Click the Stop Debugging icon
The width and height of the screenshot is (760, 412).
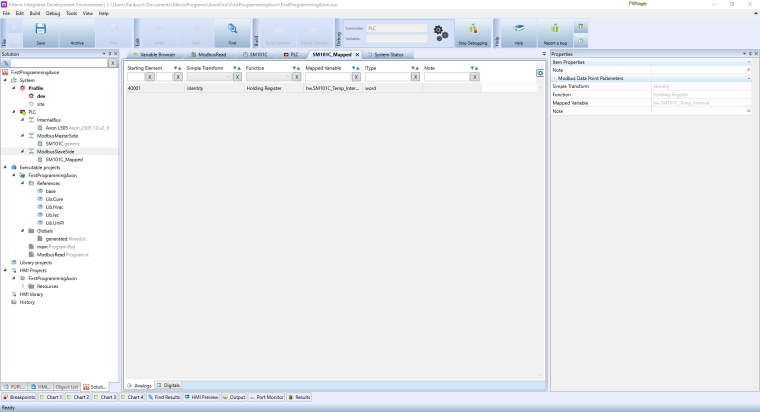473,29
